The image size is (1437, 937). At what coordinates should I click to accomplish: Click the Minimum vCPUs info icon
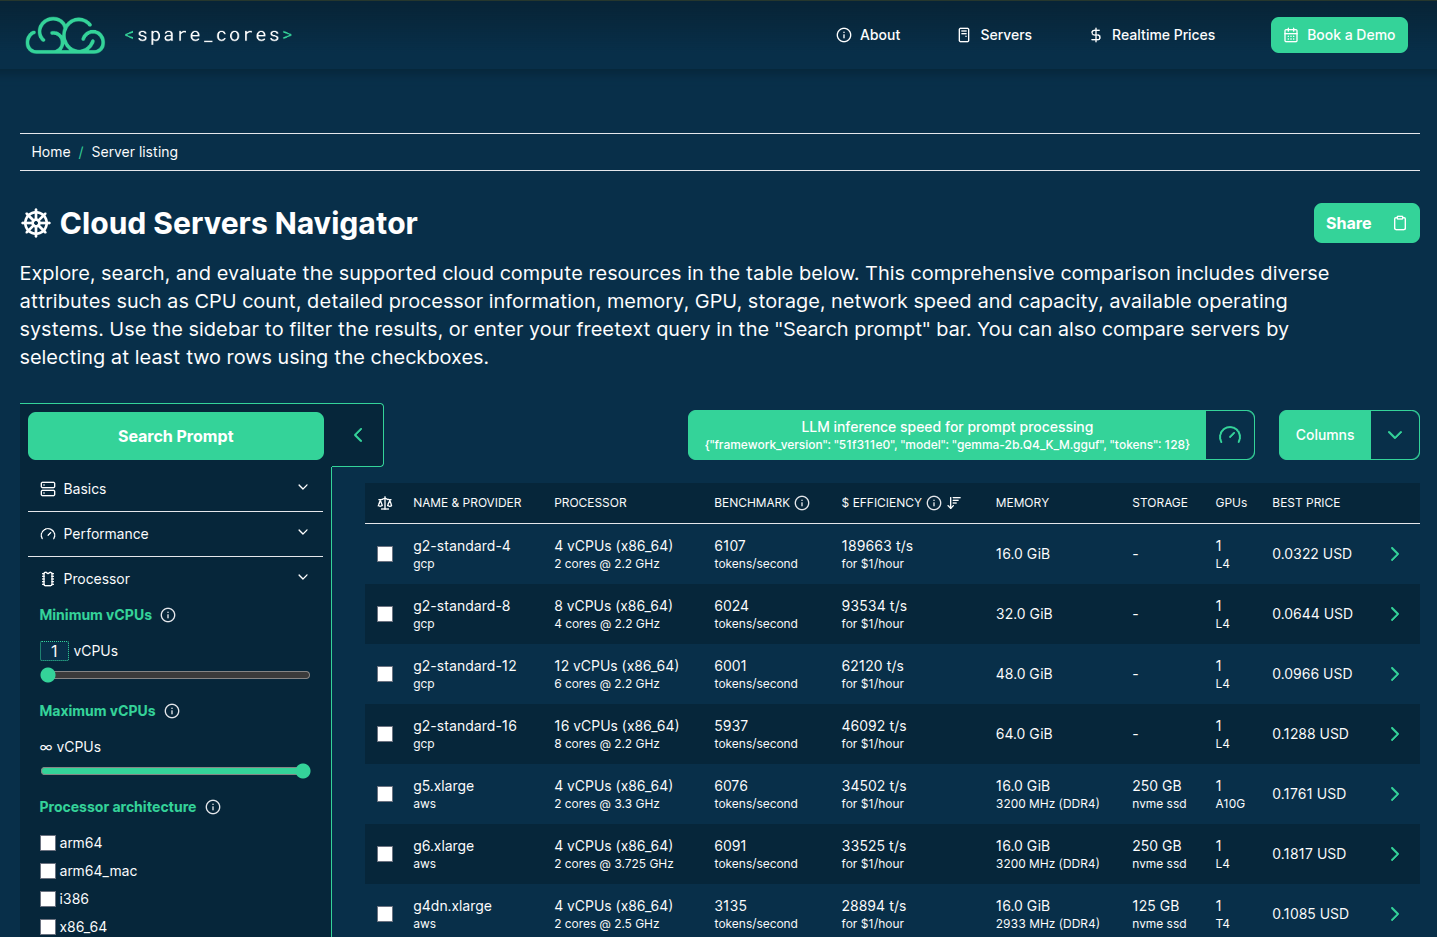pyautogui.click(x=168, y=615)
